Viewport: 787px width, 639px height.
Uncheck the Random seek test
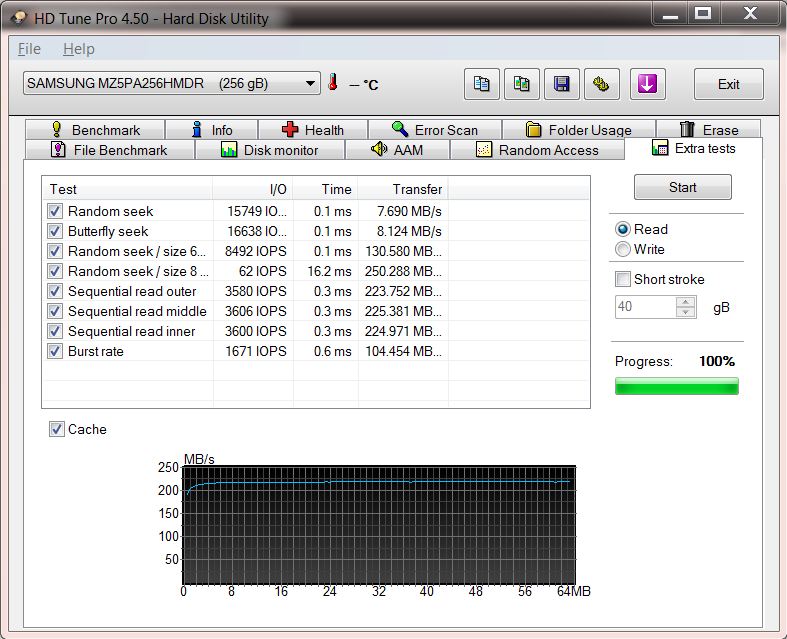pos(55,211)
